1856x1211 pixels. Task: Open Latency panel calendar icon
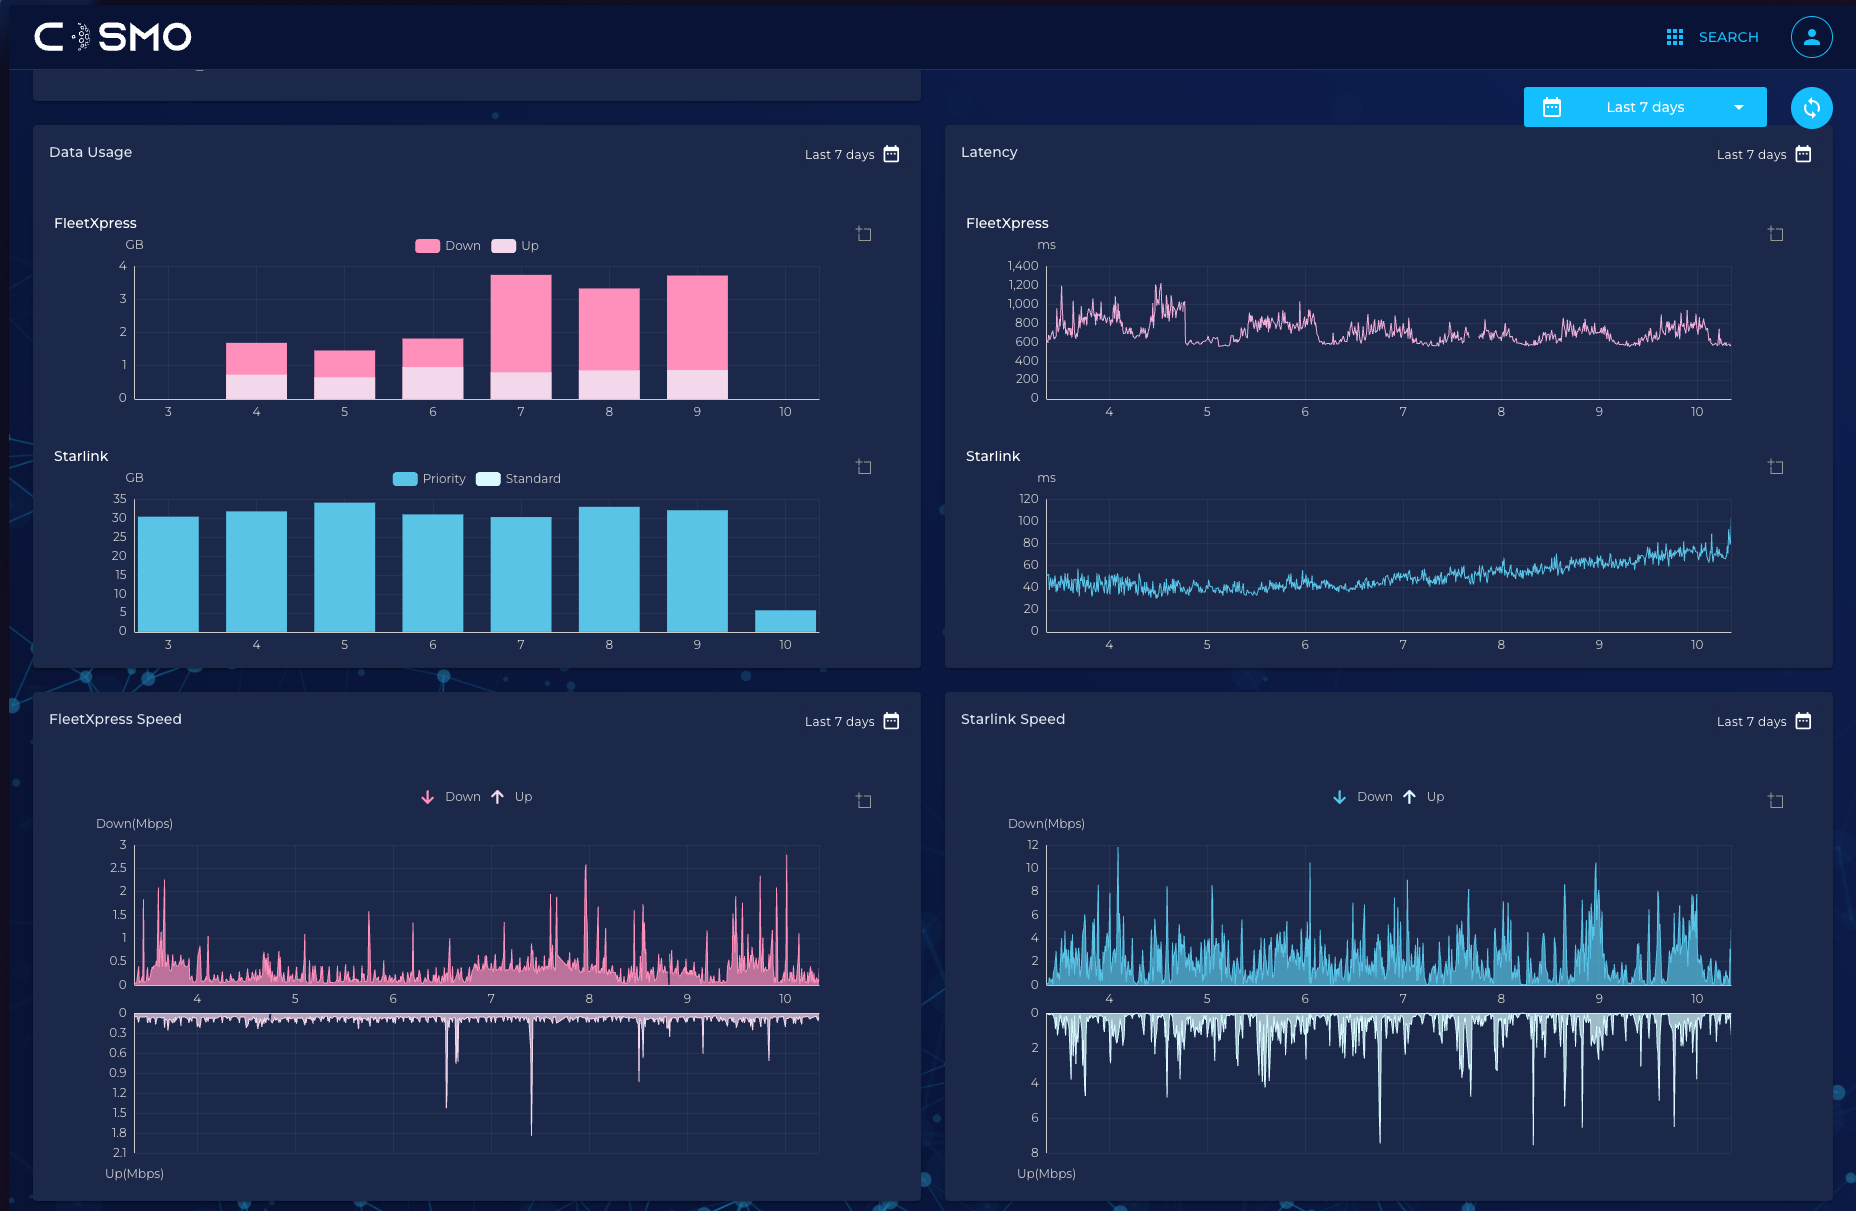(1803, 154)
